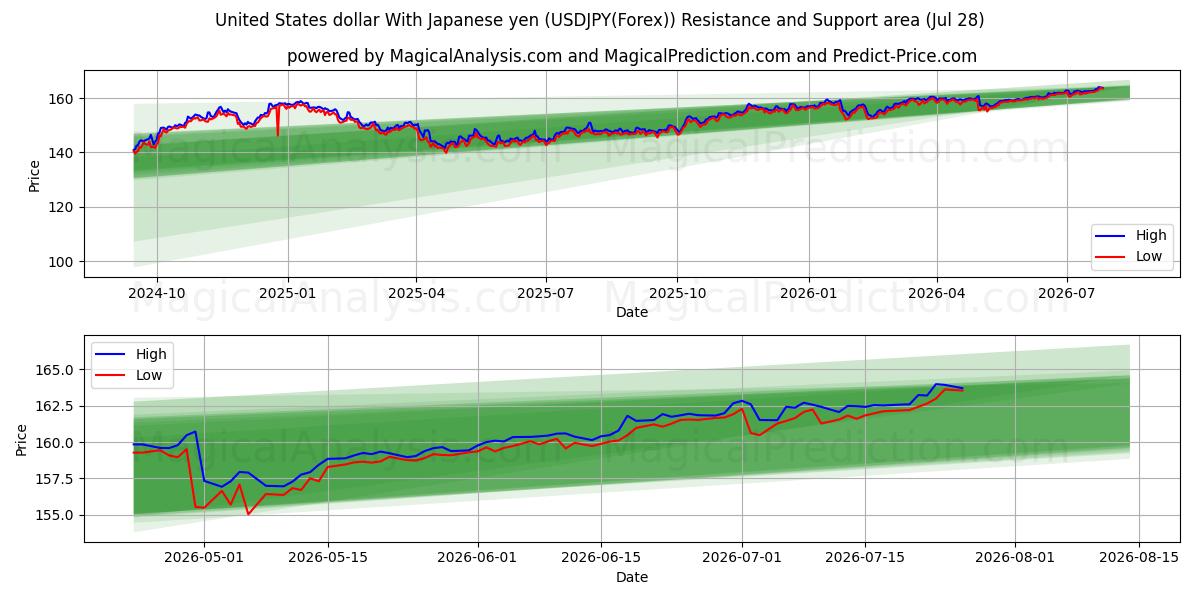Click the 'Price' axis label of top chart

(x=34, y=174)
